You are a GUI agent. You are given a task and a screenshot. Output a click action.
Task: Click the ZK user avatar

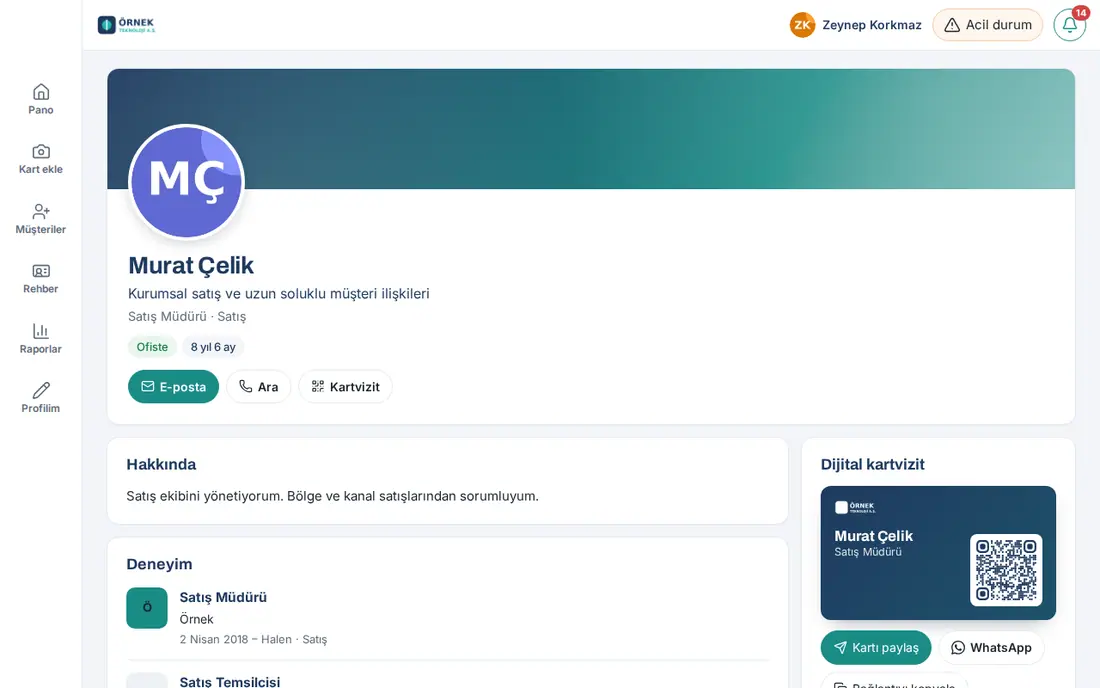(802, 25)
